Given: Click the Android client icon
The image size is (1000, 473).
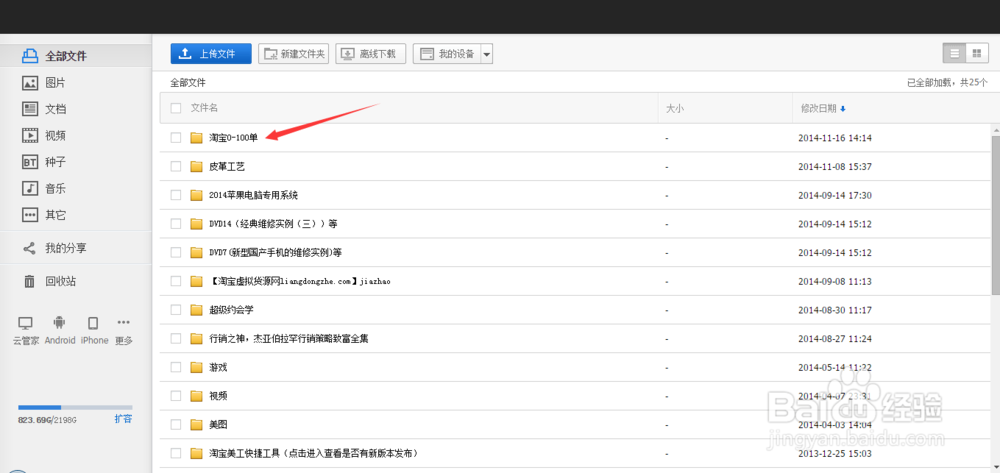Looking at the screenshot, I should [59, 323].
